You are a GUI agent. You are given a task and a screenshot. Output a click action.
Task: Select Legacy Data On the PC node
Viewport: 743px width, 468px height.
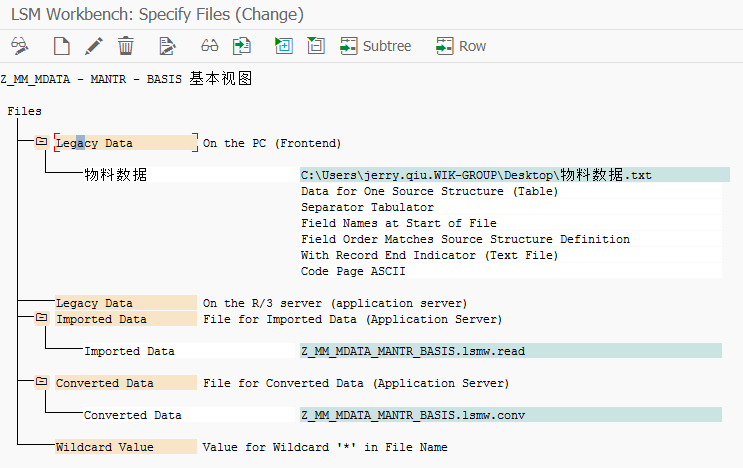point(126,143)
